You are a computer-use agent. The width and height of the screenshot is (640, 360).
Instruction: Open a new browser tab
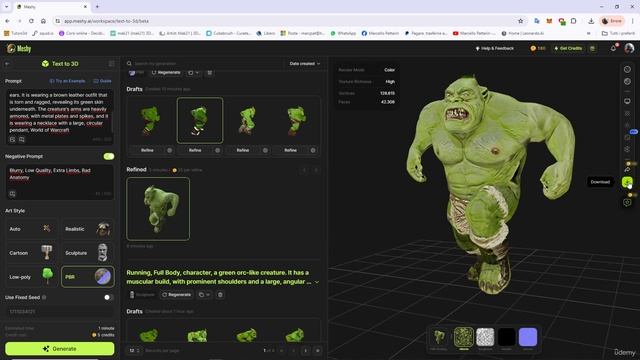(97, 7)
